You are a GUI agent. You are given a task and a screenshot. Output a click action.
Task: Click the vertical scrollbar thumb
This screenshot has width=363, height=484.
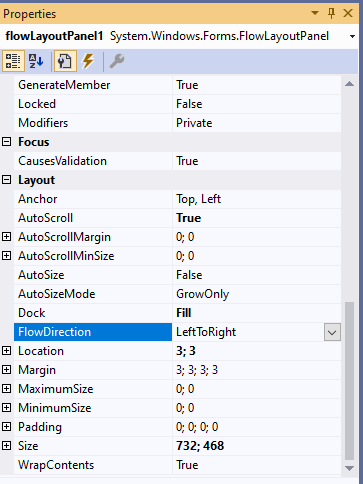coord(349,381)
